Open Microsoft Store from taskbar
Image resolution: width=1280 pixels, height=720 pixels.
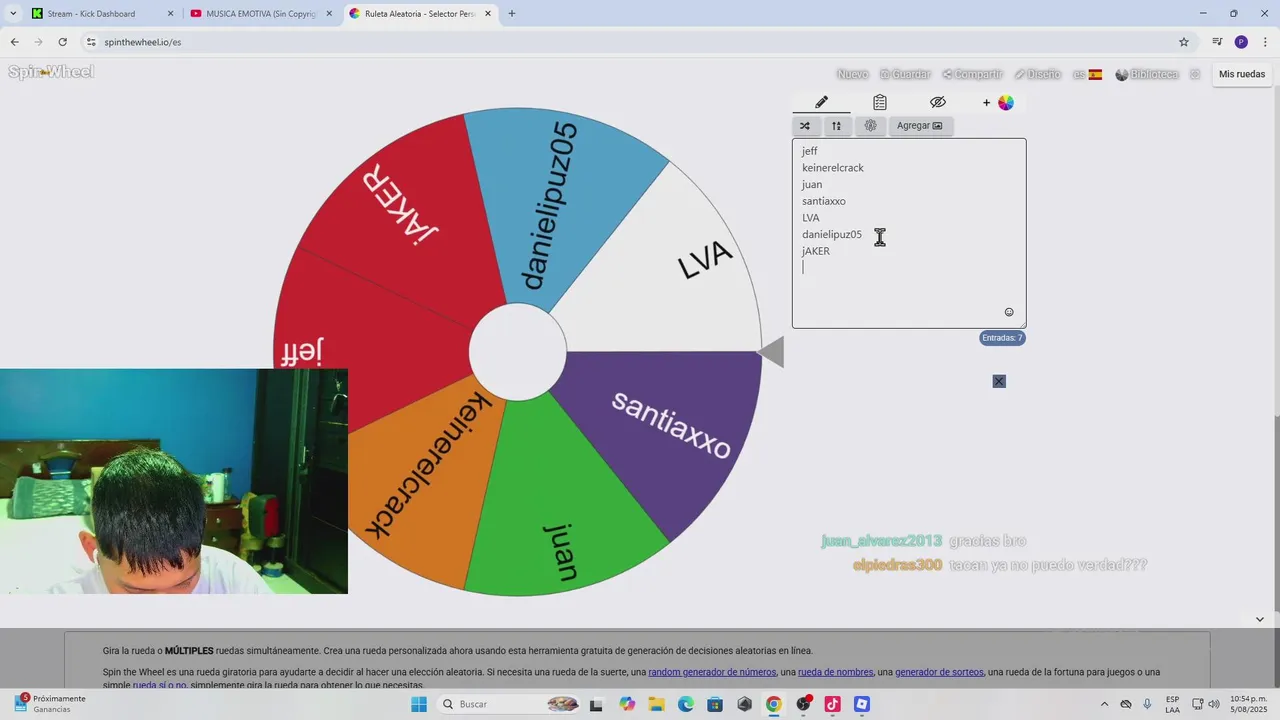(x=715, y=704)
